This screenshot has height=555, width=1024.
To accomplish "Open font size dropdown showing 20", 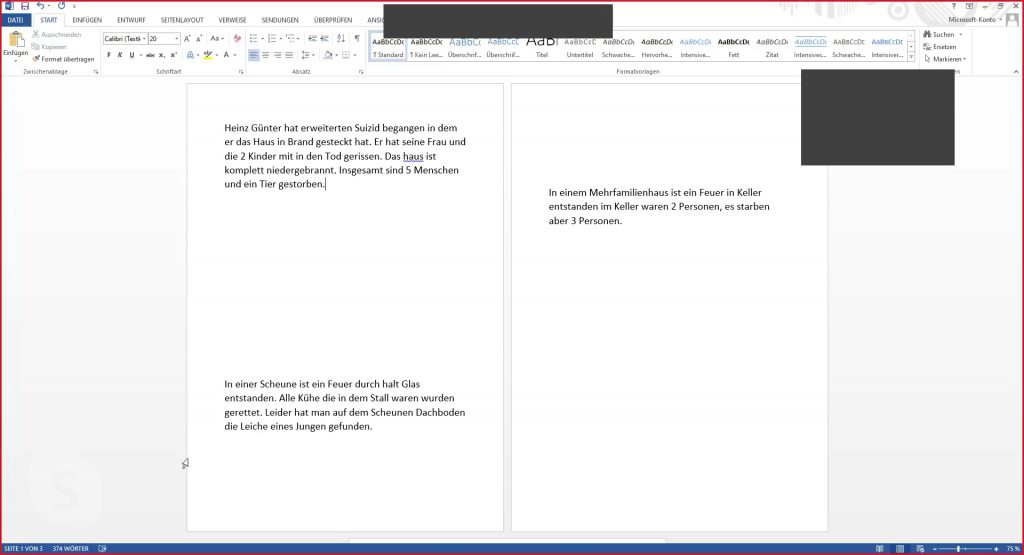I will 176,39.
